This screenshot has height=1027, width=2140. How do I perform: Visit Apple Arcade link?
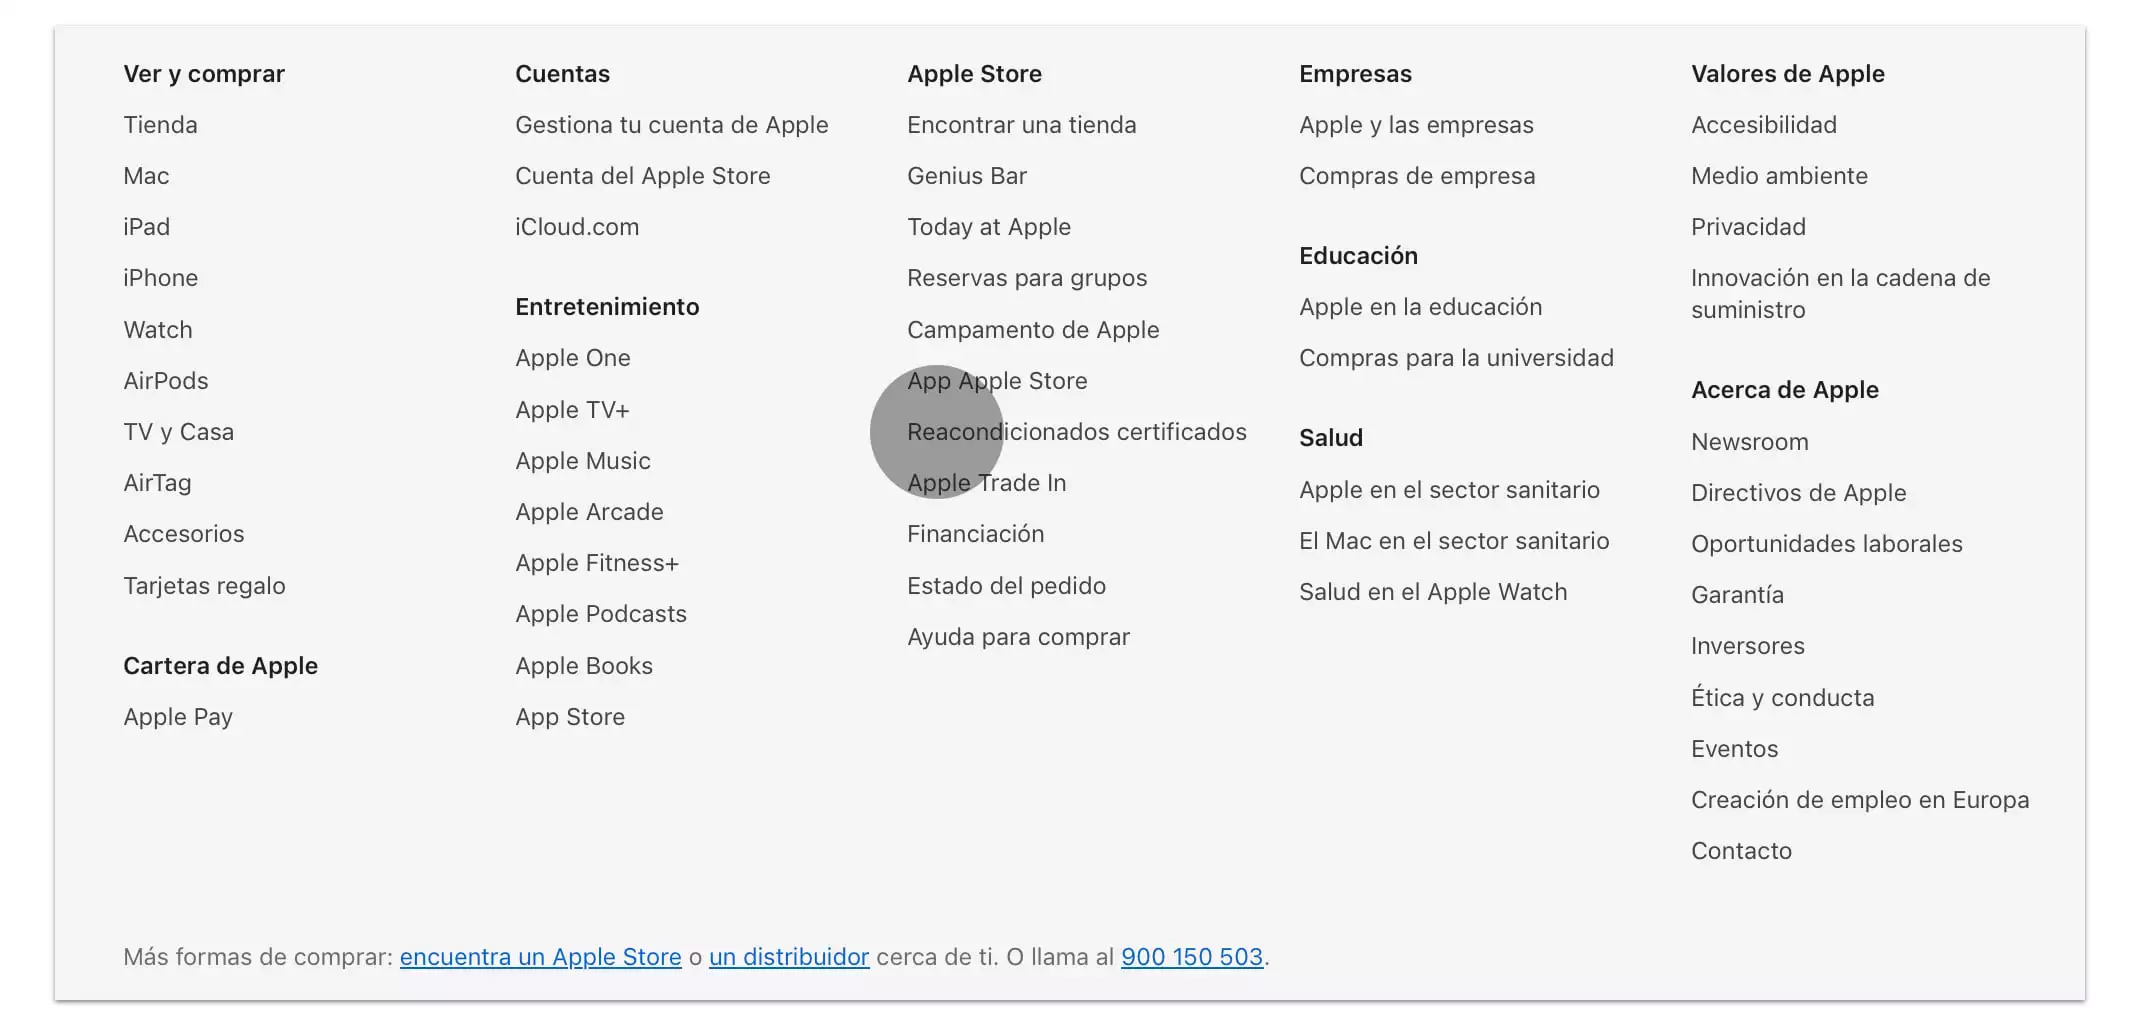click(x=589, y=512)
